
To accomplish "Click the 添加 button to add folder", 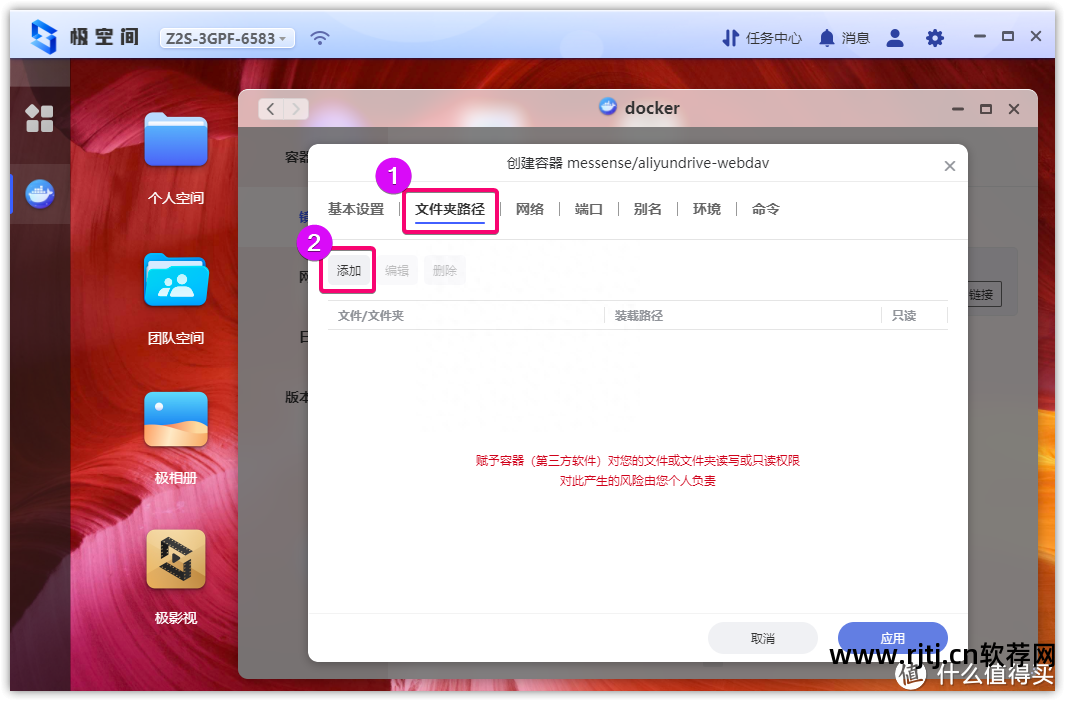I will click(x=348, y=270).
